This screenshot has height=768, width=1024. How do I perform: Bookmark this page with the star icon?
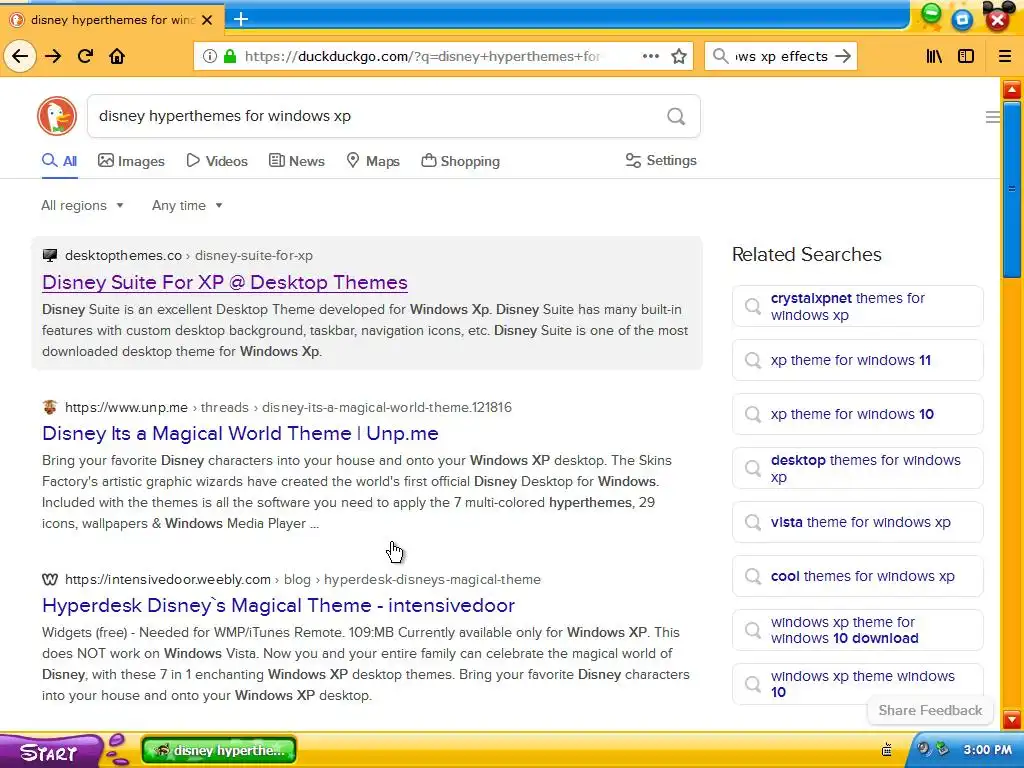(679, 56)
